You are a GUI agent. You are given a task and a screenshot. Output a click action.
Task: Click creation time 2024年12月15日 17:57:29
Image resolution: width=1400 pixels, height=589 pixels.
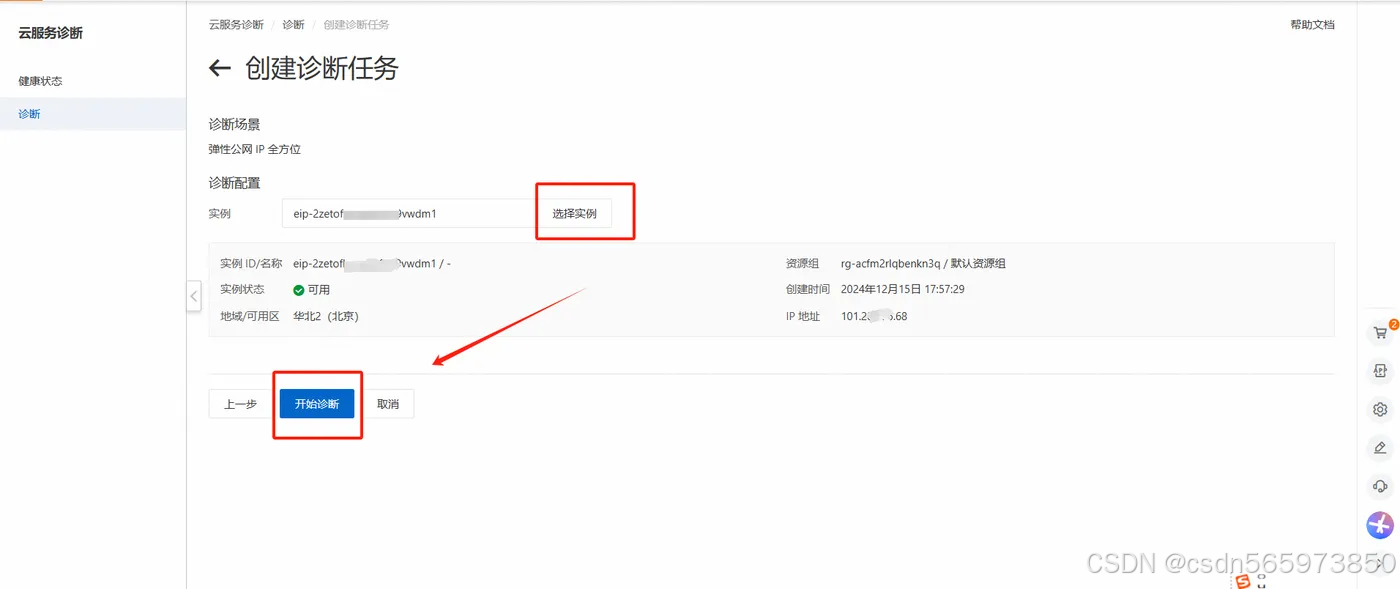pyautogui.click(x=903, y=290)
